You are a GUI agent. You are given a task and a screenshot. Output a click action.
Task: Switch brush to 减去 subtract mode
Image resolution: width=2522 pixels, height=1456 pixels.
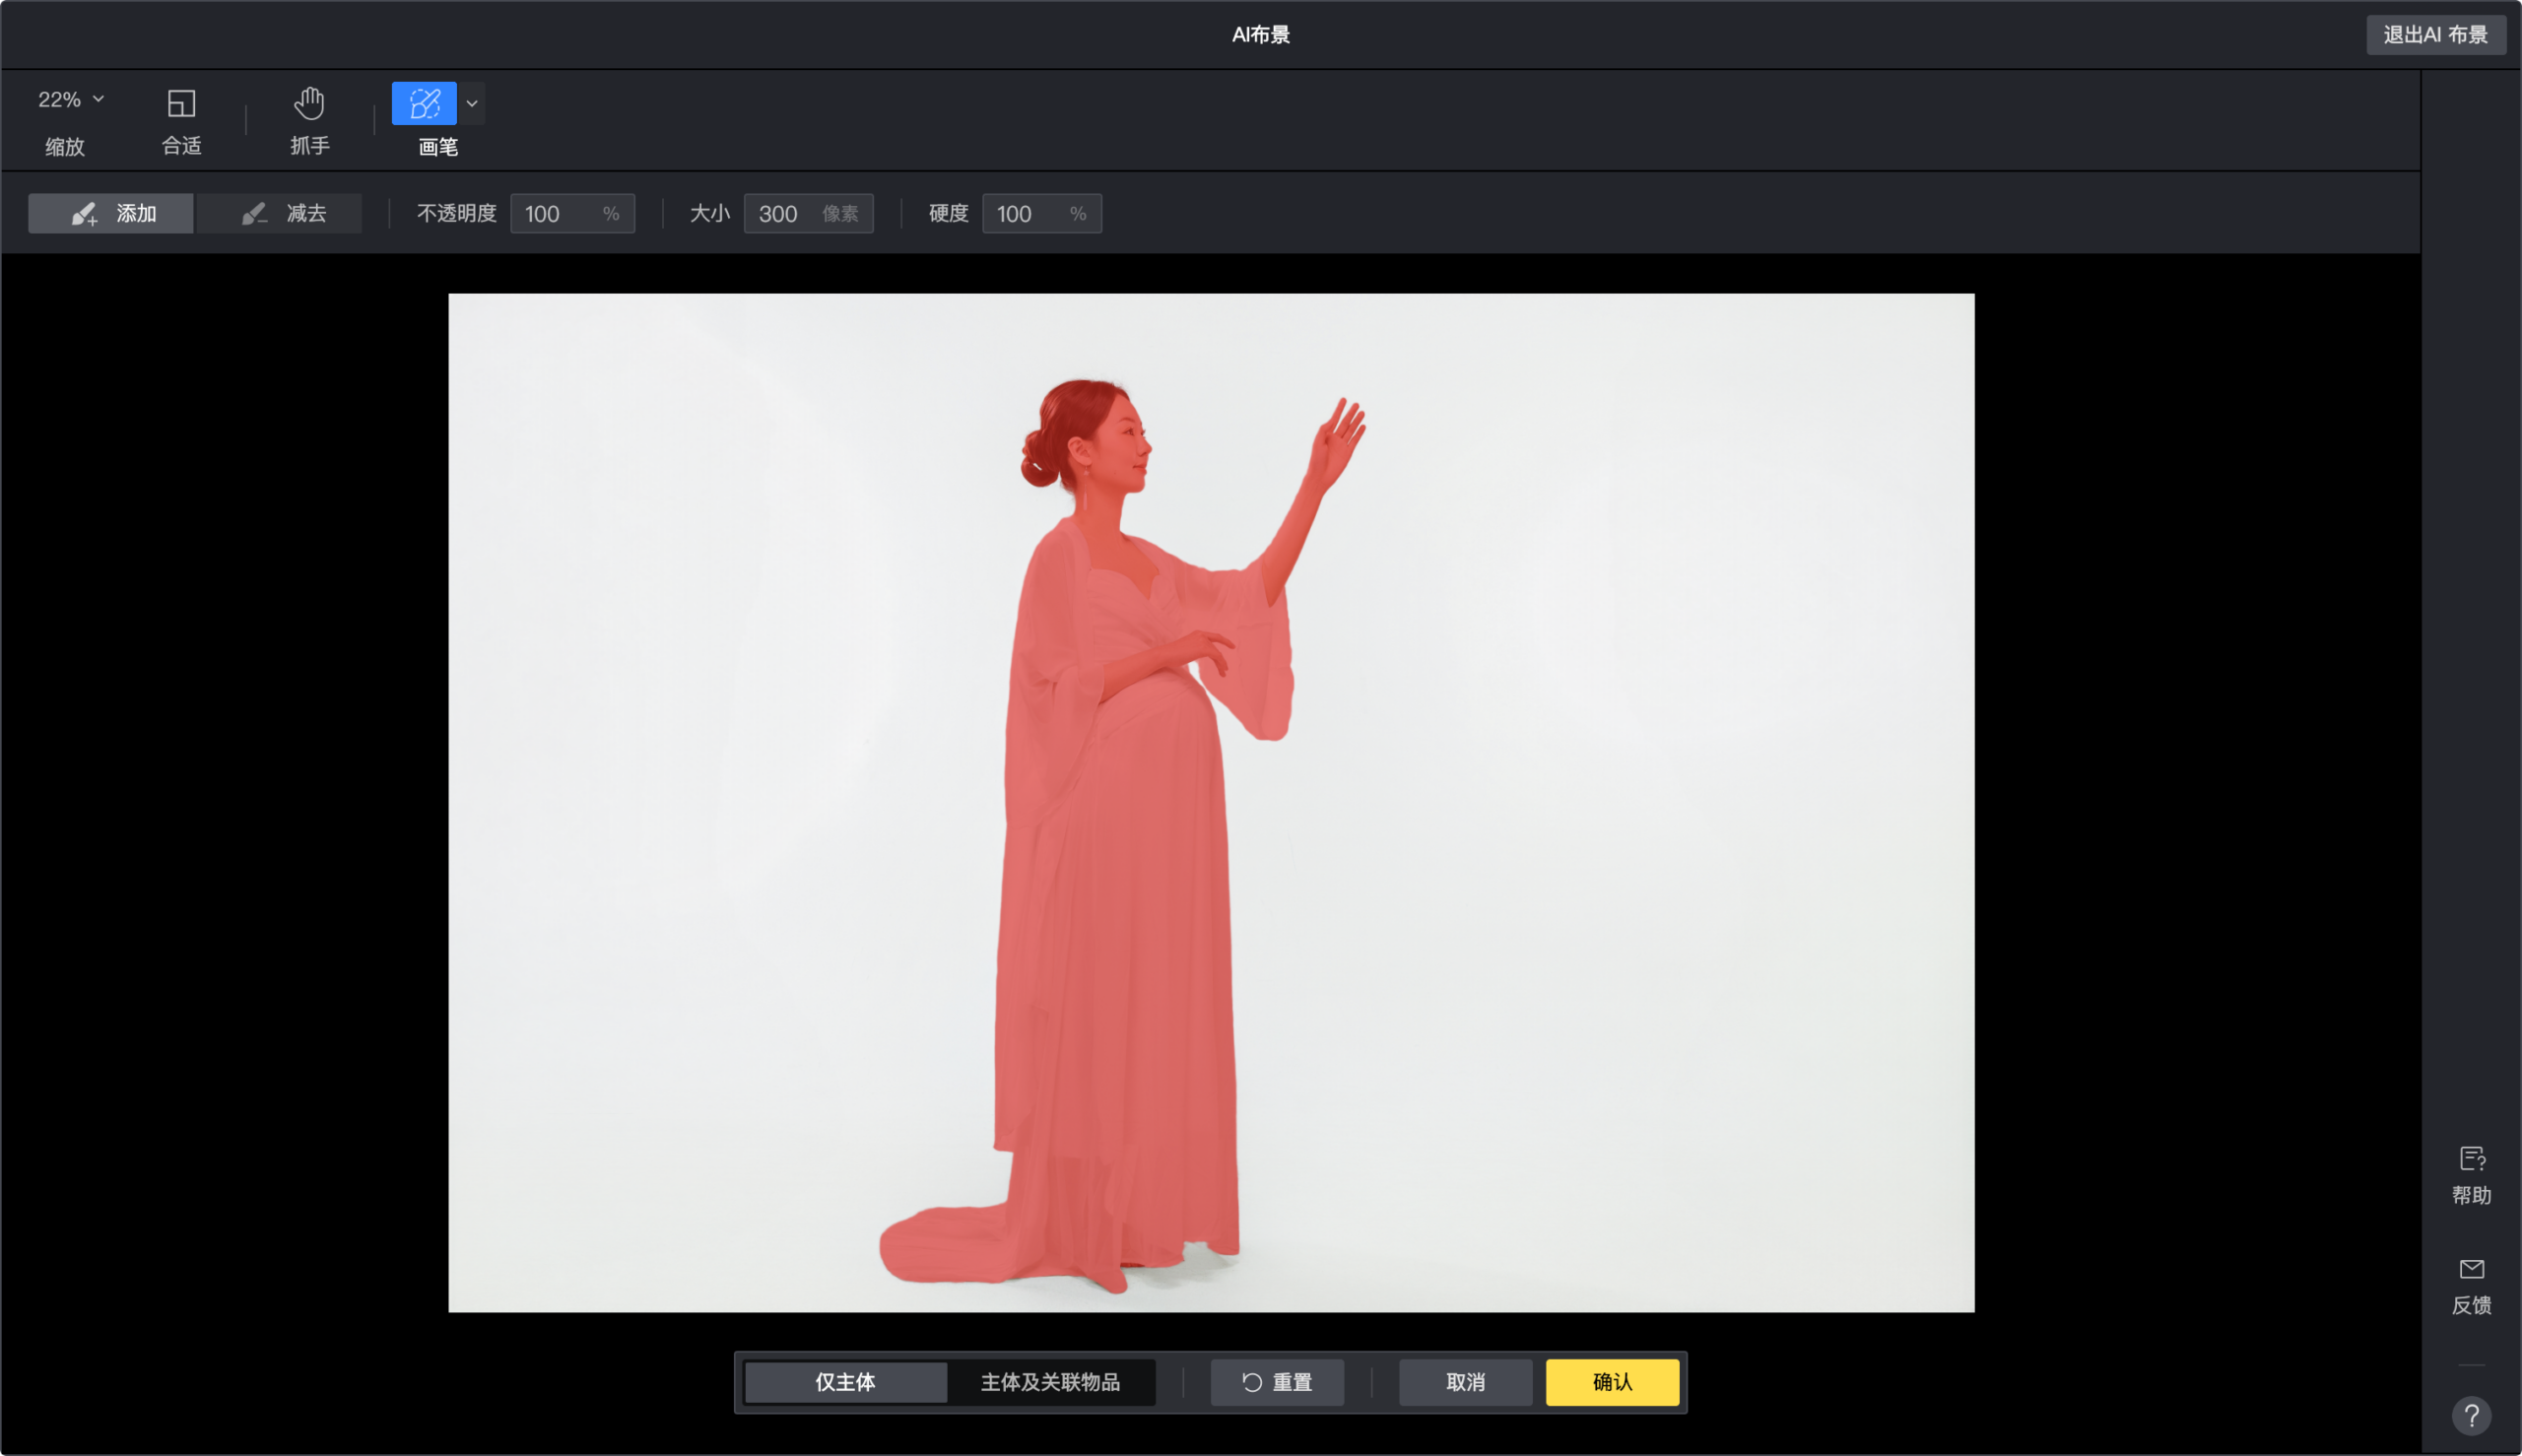click(x=281, y=213)
